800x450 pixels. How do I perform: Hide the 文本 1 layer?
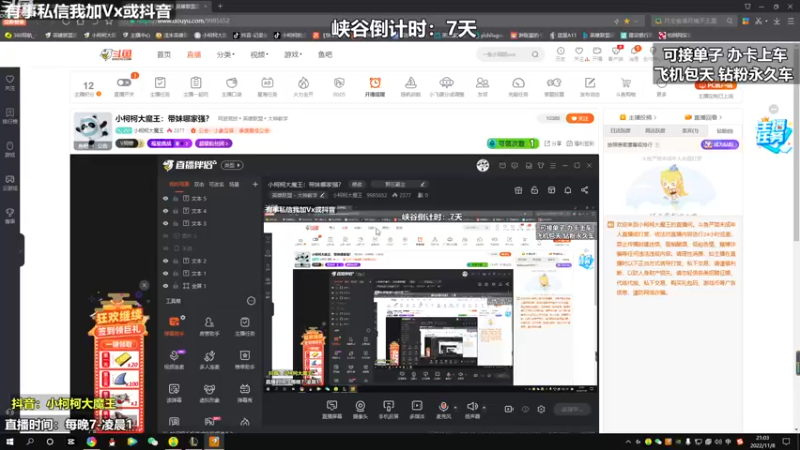tap(165, 273)
